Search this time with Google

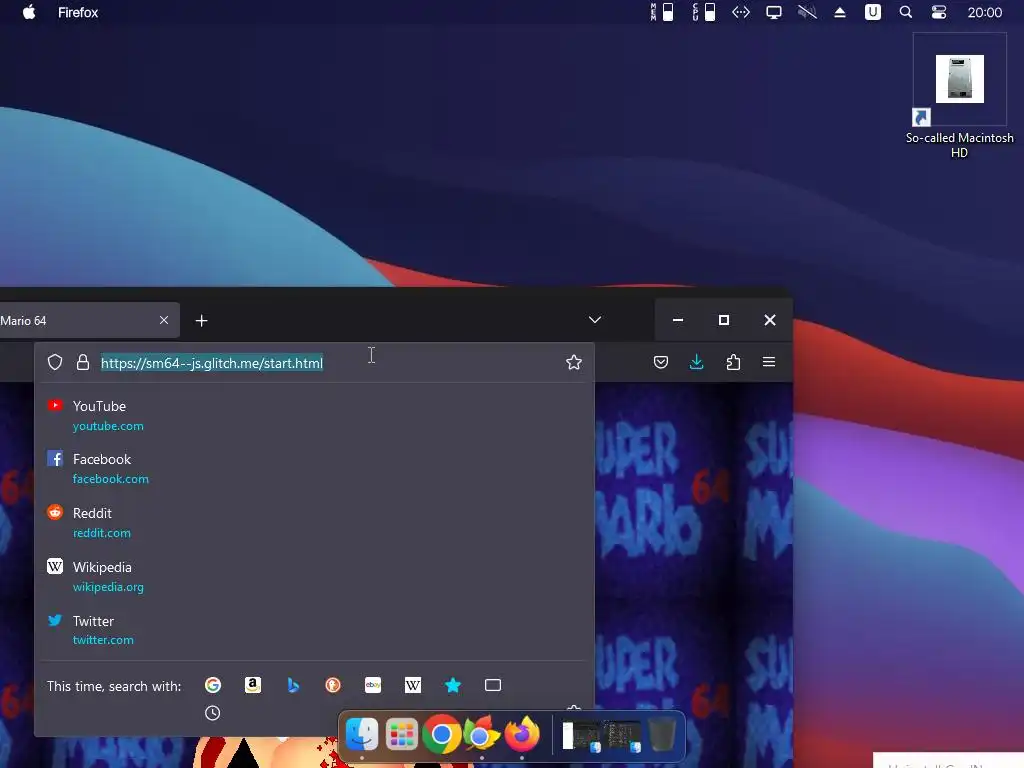(213, 685)
